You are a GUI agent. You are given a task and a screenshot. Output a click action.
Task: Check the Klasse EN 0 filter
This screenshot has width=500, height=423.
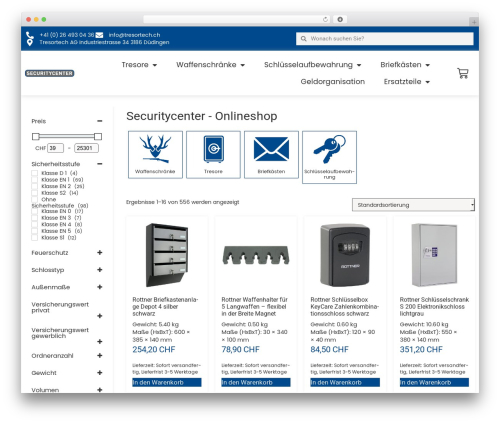coord(34,211)
